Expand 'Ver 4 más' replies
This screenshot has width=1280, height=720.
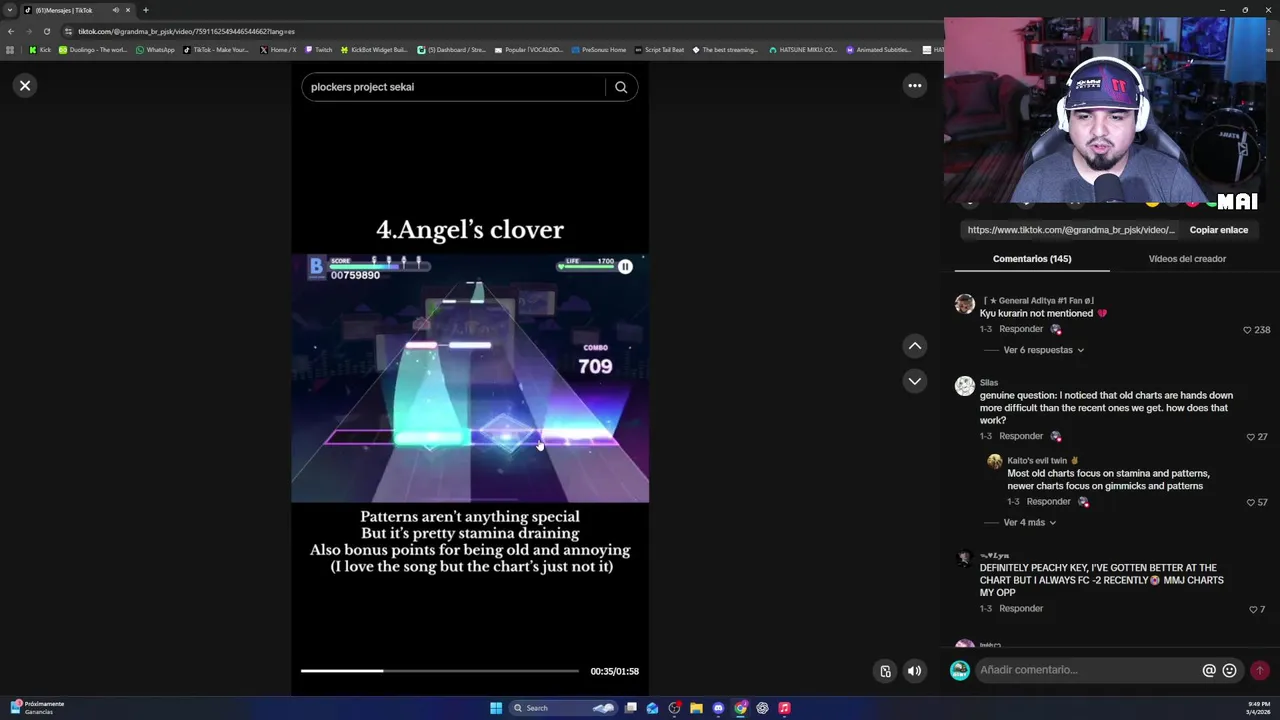[x=1029, y=522]
